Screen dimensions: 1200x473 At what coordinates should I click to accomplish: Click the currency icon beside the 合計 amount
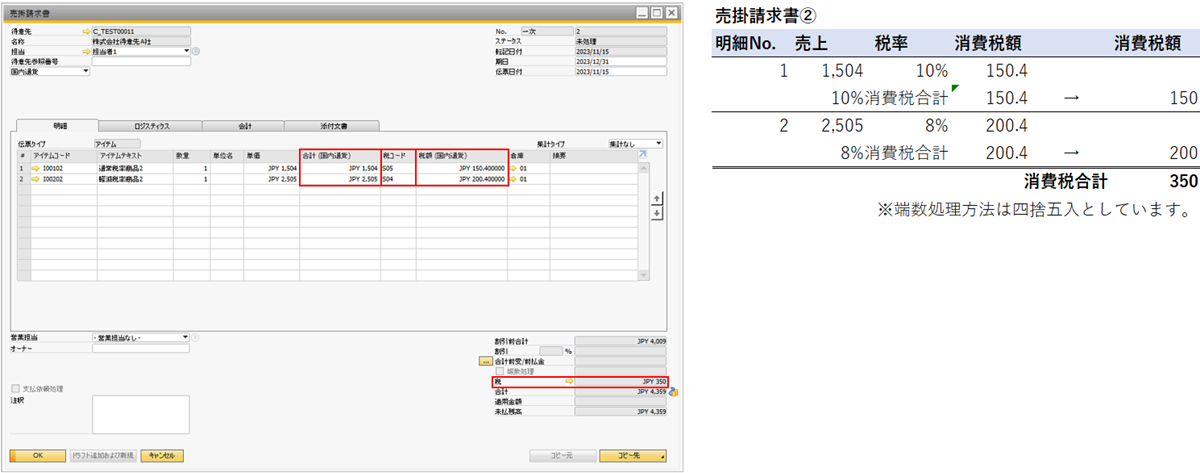tap(673, 392)
